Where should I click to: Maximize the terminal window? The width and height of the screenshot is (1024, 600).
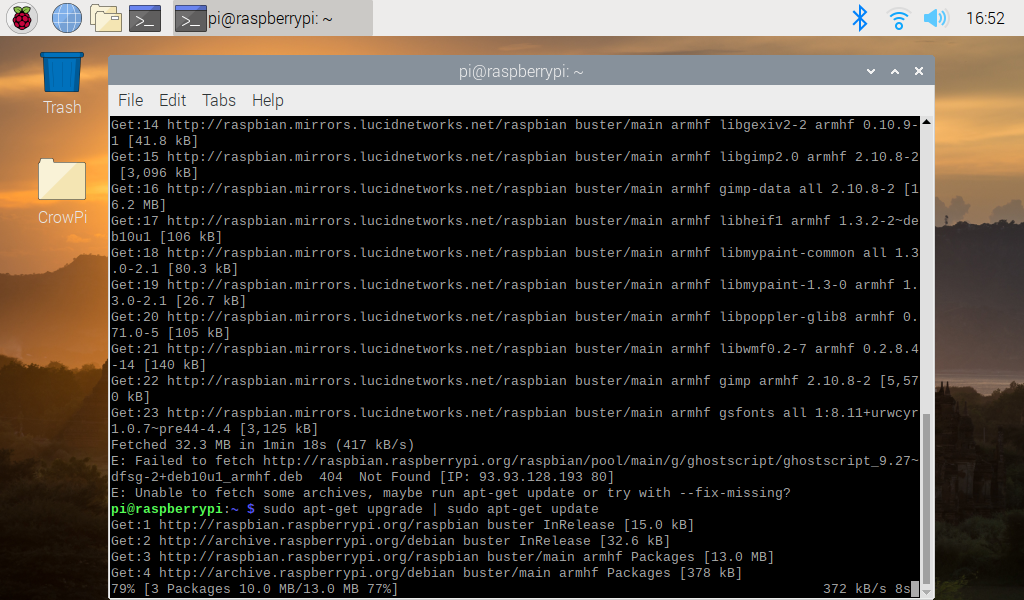(894, 72)
